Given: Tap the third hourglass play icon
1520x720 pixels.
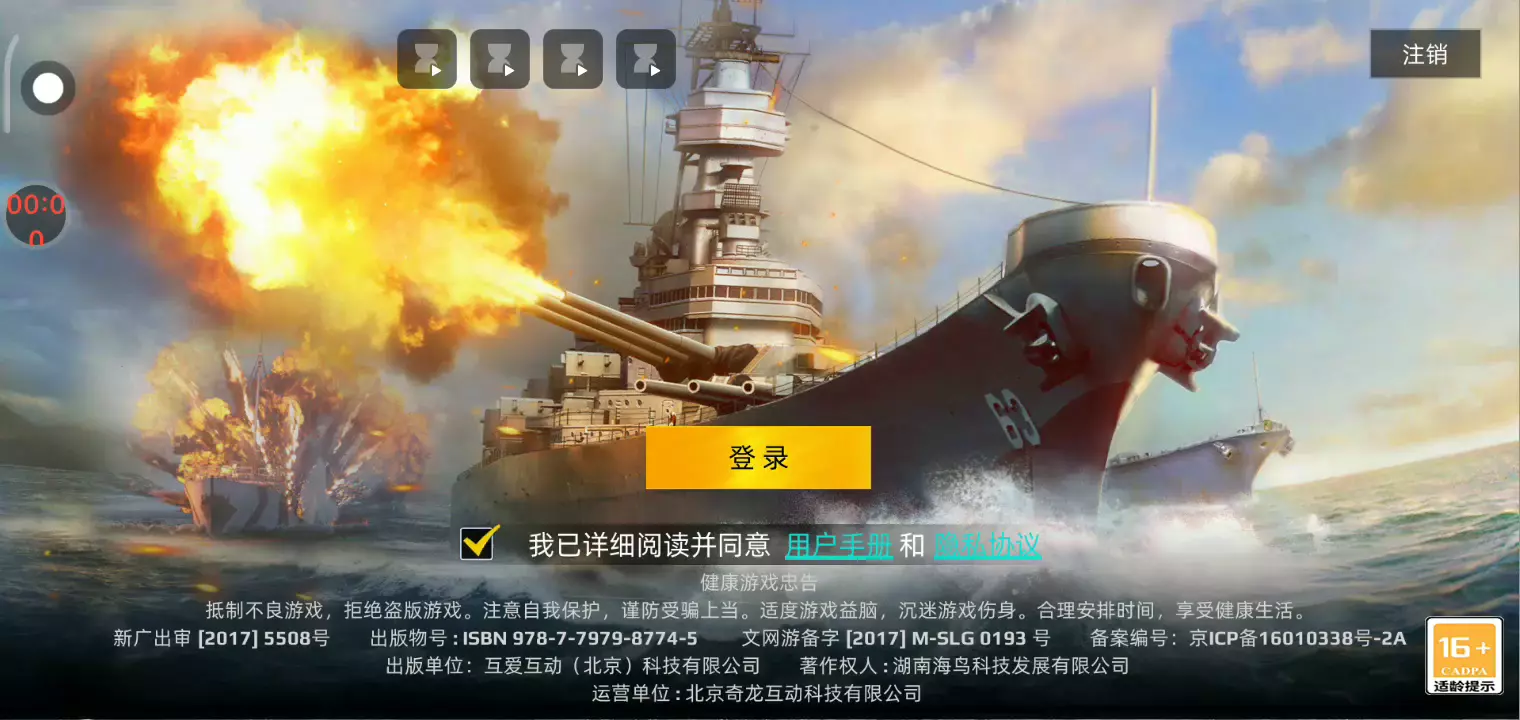Looking at the screenshot, I should tap(573, 59).
